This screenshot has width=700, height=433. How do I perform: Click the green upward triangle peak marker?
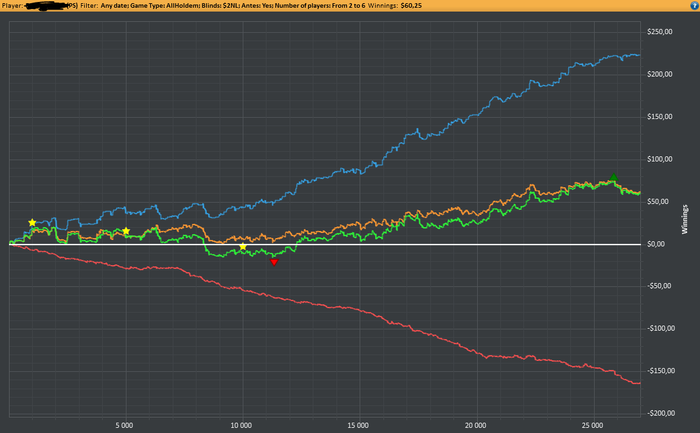tap(614, 177)
